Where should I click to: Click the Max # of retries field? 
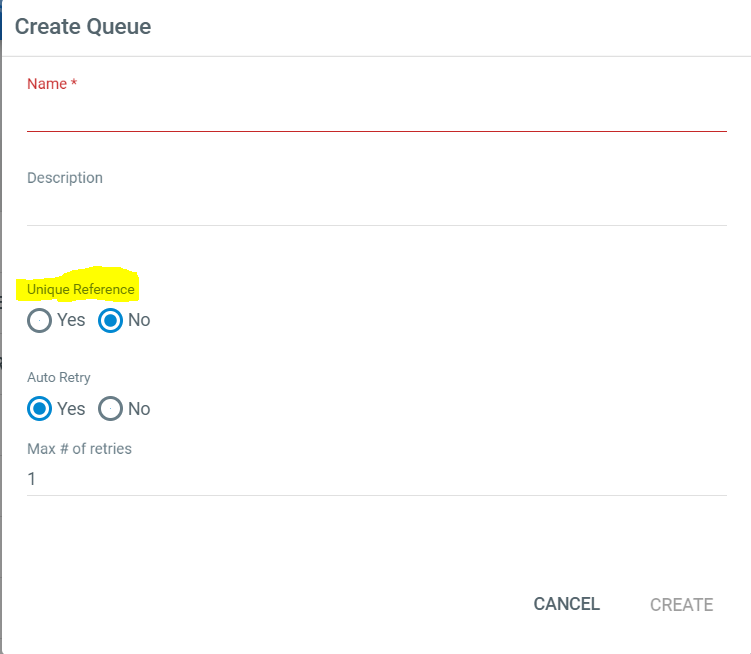pyautogui.click(x=376, y=479)
